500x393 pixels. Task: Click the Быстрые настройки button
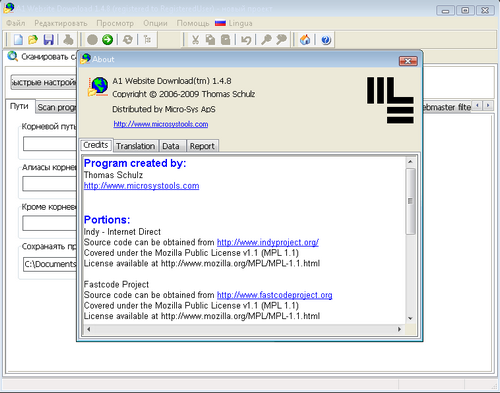coord(44,82)
